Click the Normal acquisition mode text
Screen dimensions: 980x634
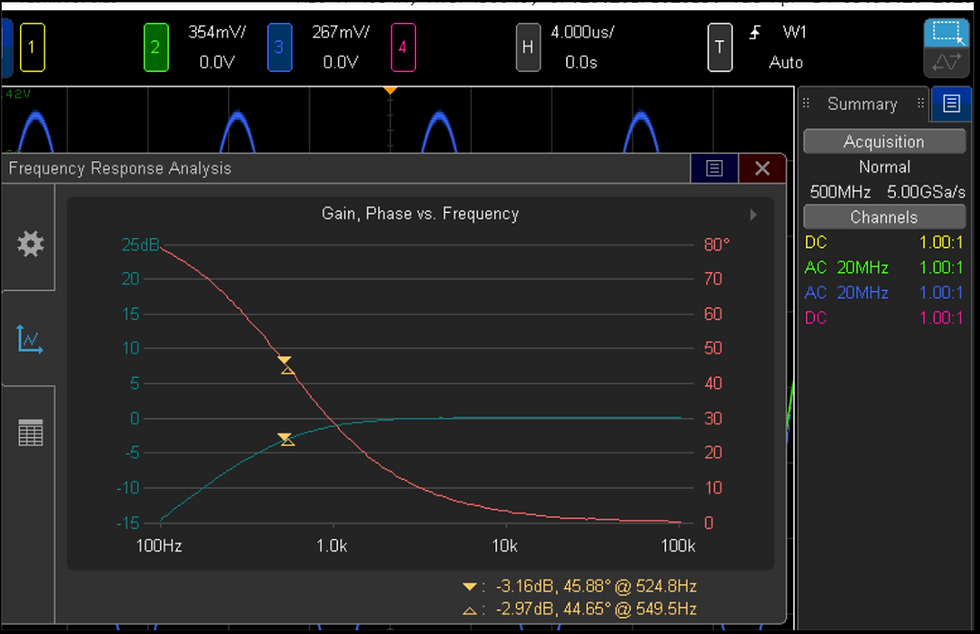[x=884, y=167]
